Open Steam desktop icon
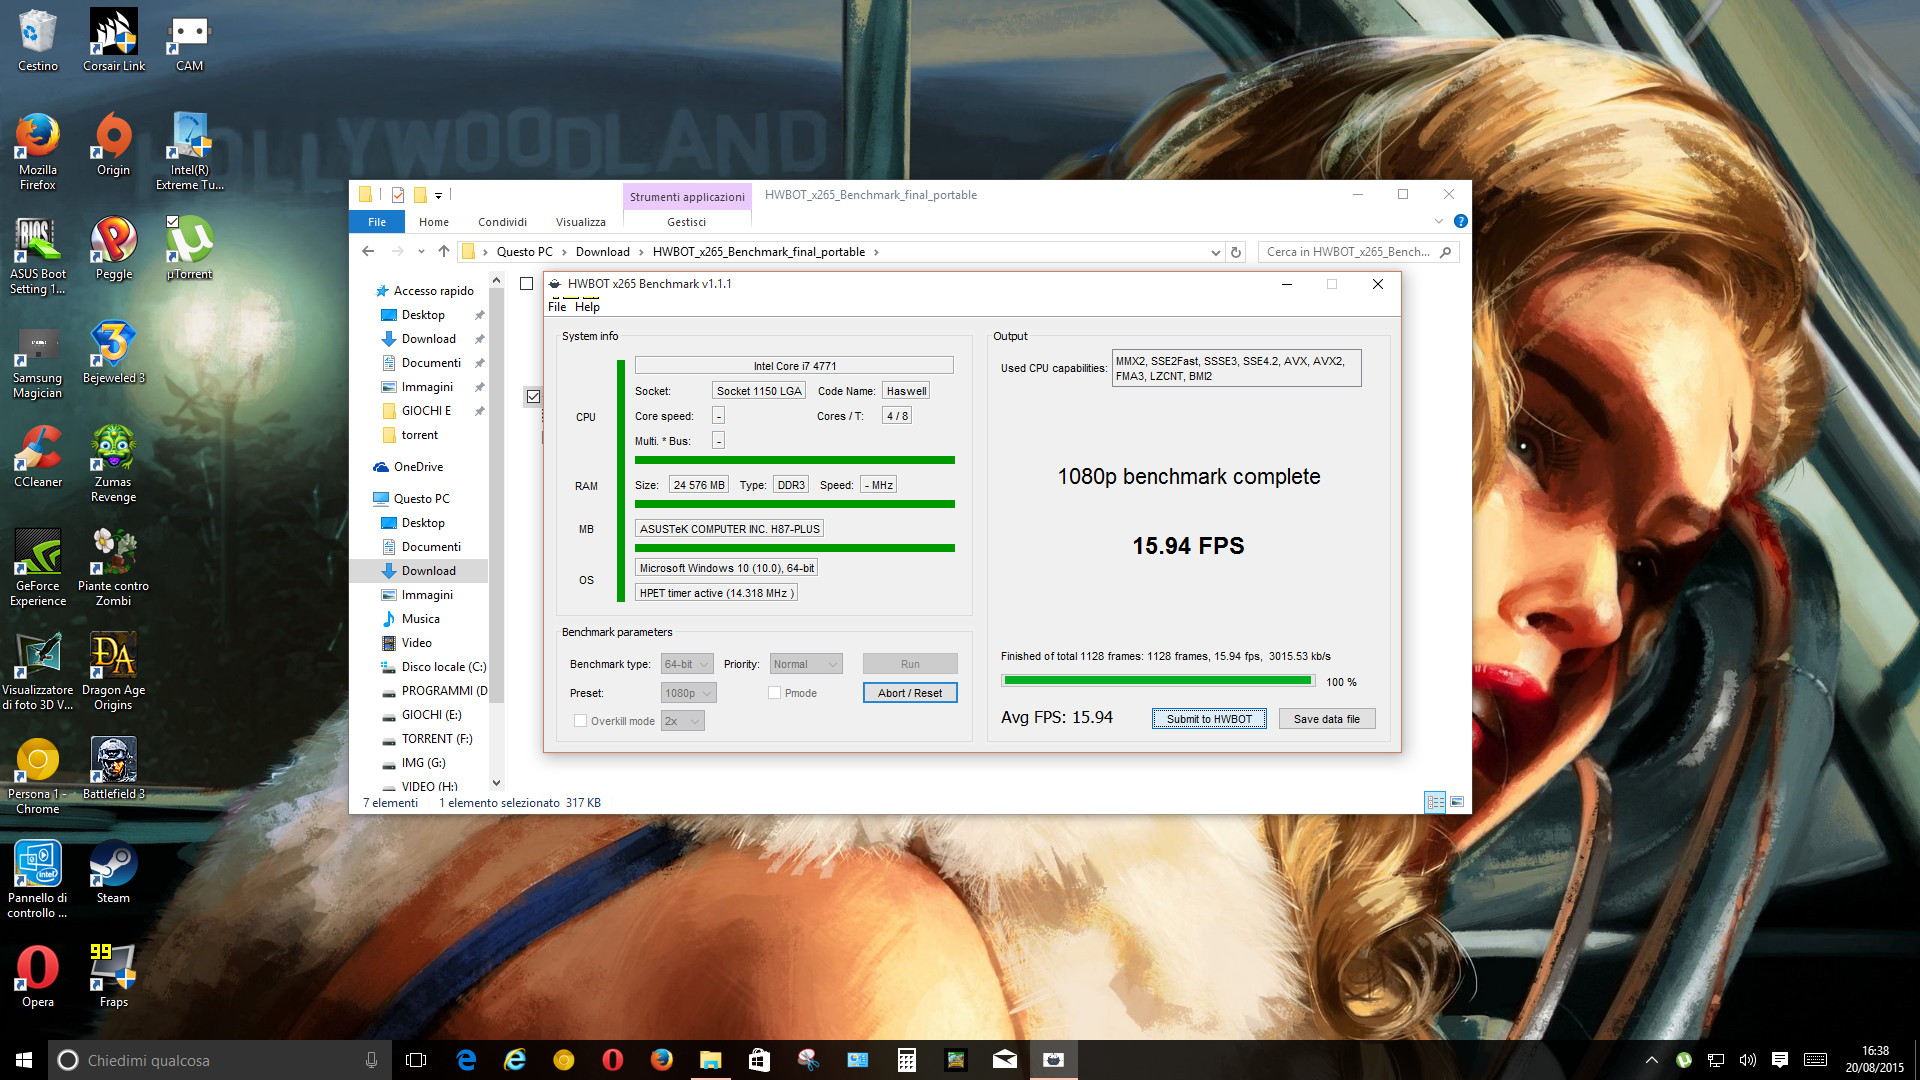Image resolution: width=1920 pixels, height=1080 pixels. [x=113, y=873]
